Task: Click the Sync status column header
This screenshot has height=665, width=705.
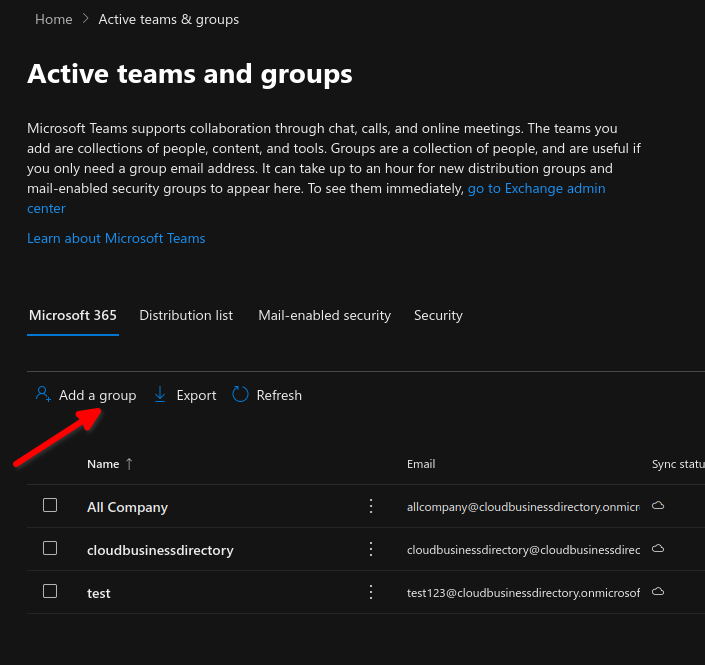Action: click(678, 464)
